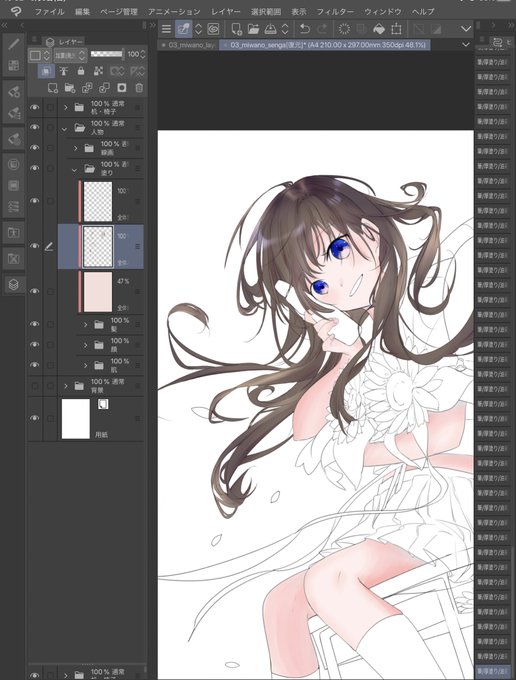This screenshot has width=516, height=680.
Task: Click the New document icon in command bar
Action: pyautogui.click(x=236, y=29)
